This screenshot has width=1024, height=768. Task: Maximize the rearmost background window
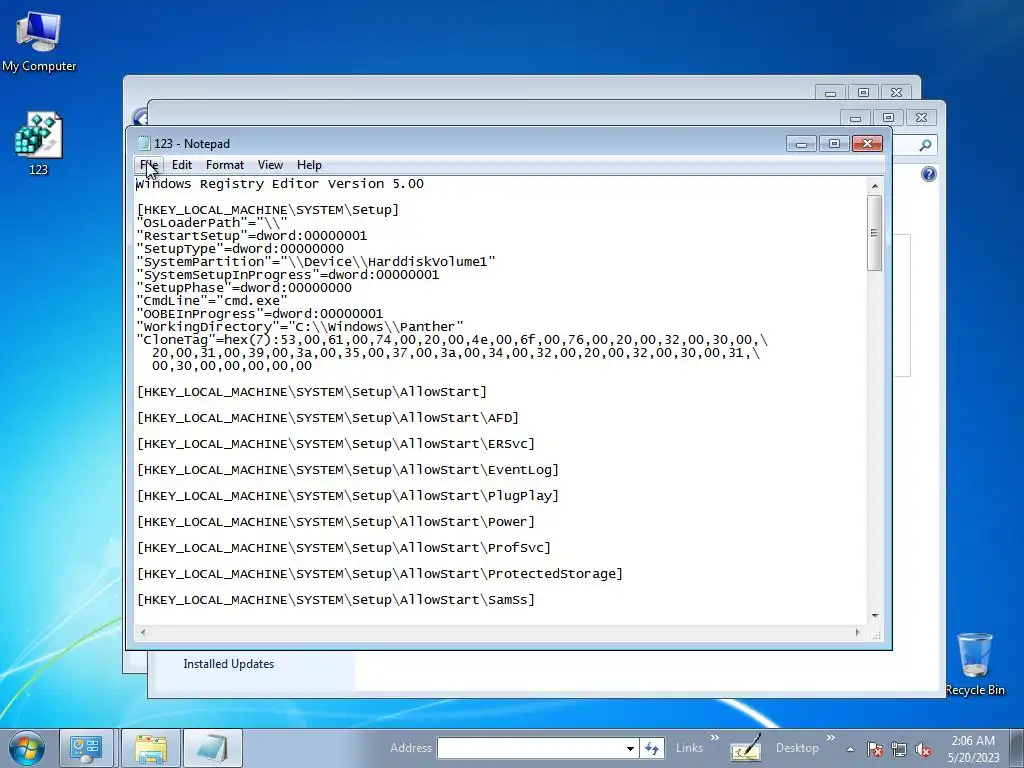coord(863,93)
